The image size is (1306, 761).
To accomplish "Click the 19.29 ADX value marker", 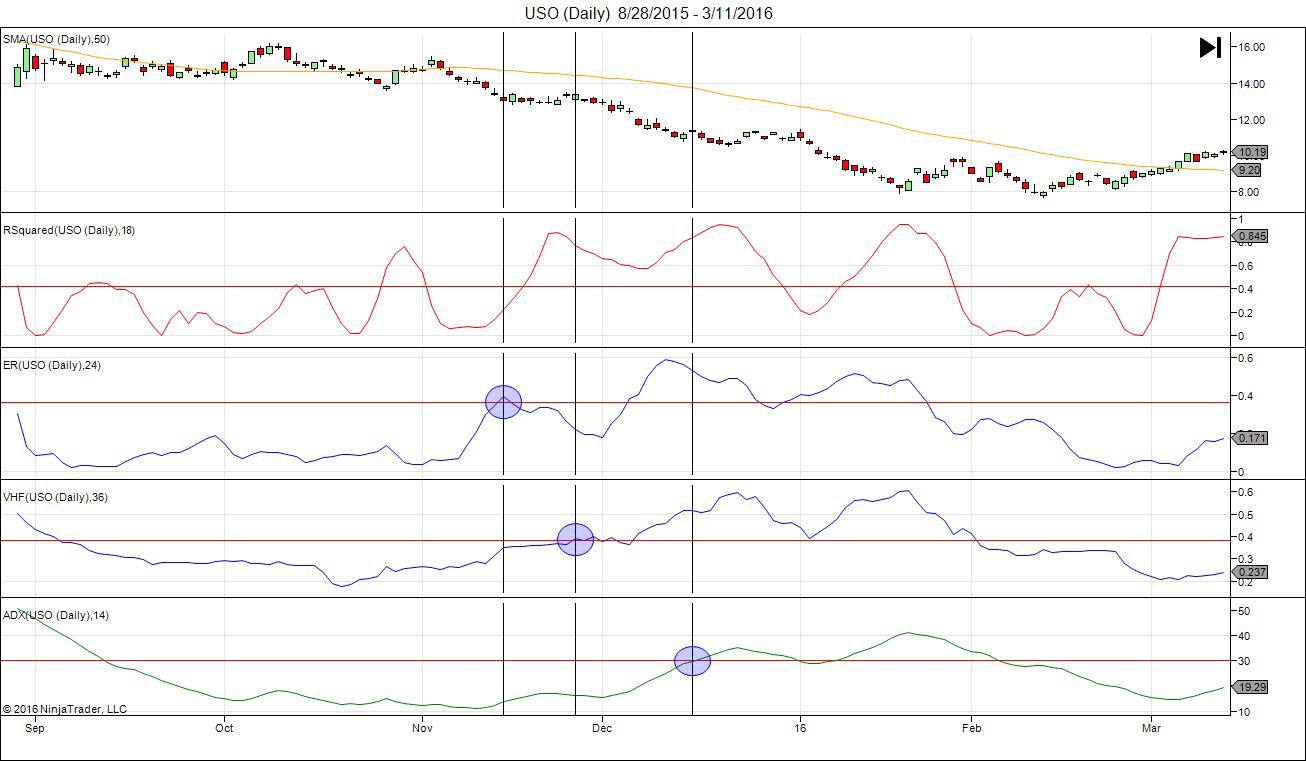I will coord(1252,687).
